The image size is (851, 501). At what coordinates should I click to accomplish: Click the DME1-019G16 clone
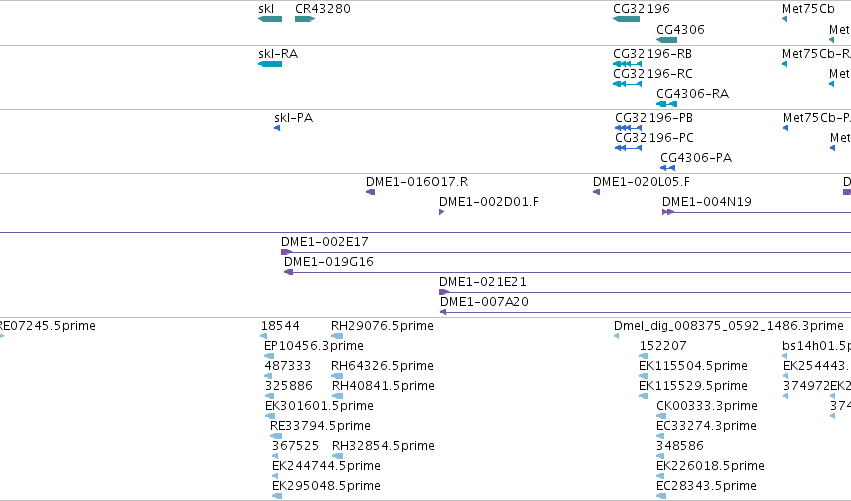click(x=568, y=272)
